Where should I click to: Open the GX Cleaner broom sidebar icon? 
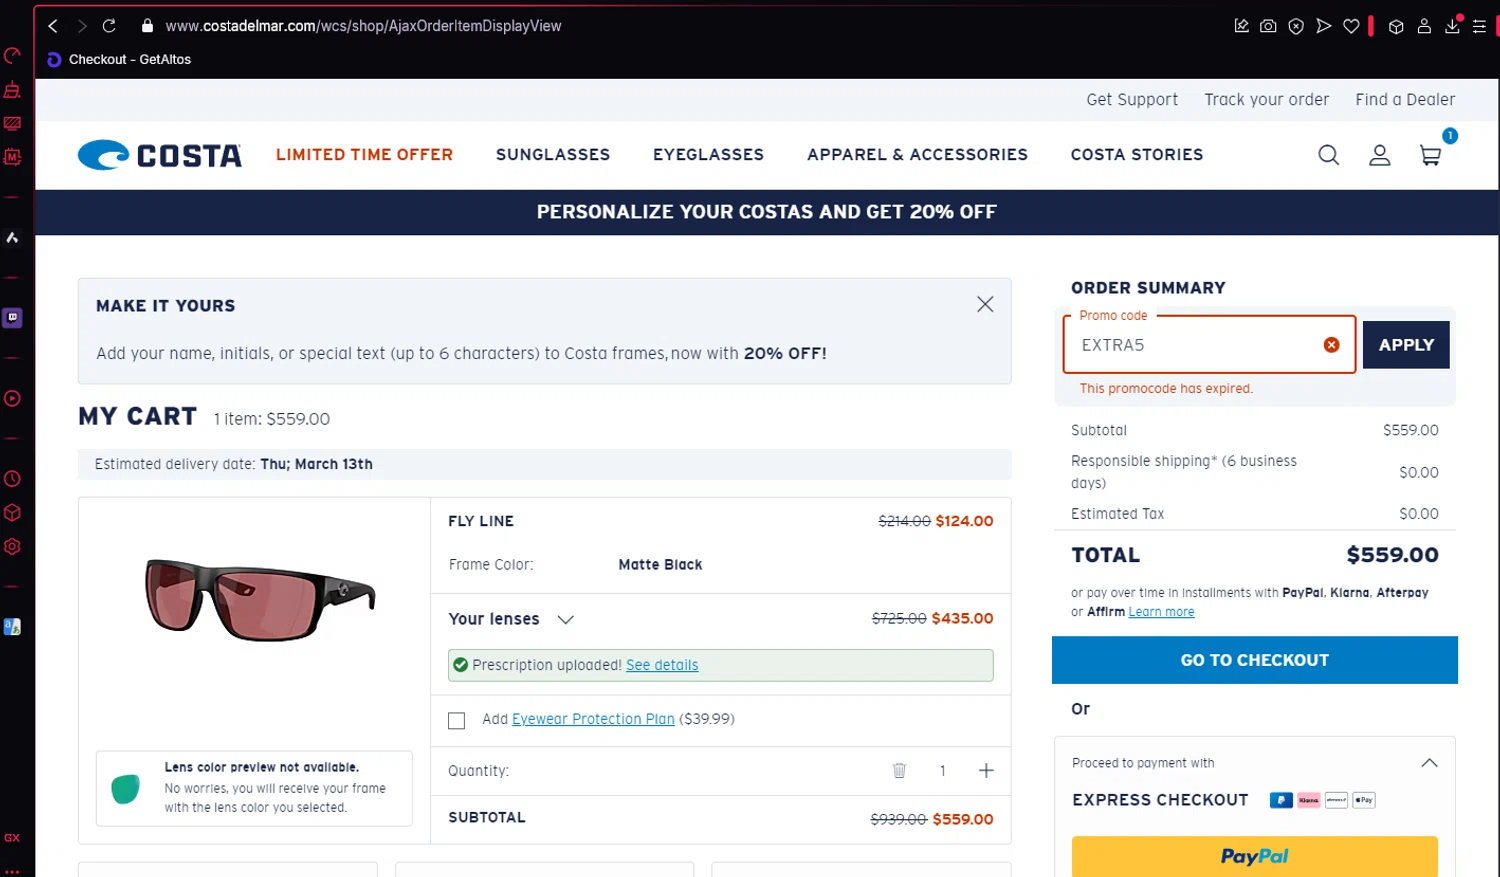point(12,90)
